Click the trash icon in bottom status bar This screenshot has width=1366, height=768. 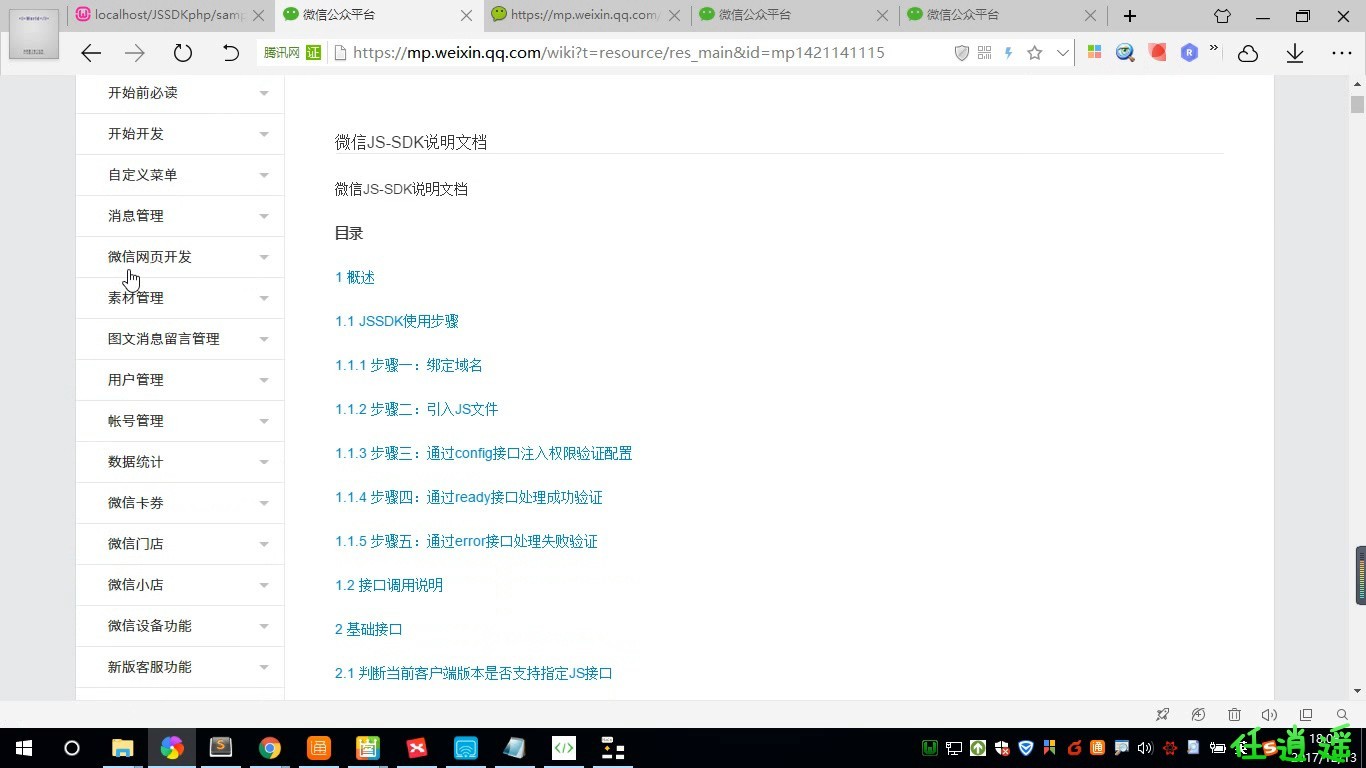click(x=1234, y=715)
